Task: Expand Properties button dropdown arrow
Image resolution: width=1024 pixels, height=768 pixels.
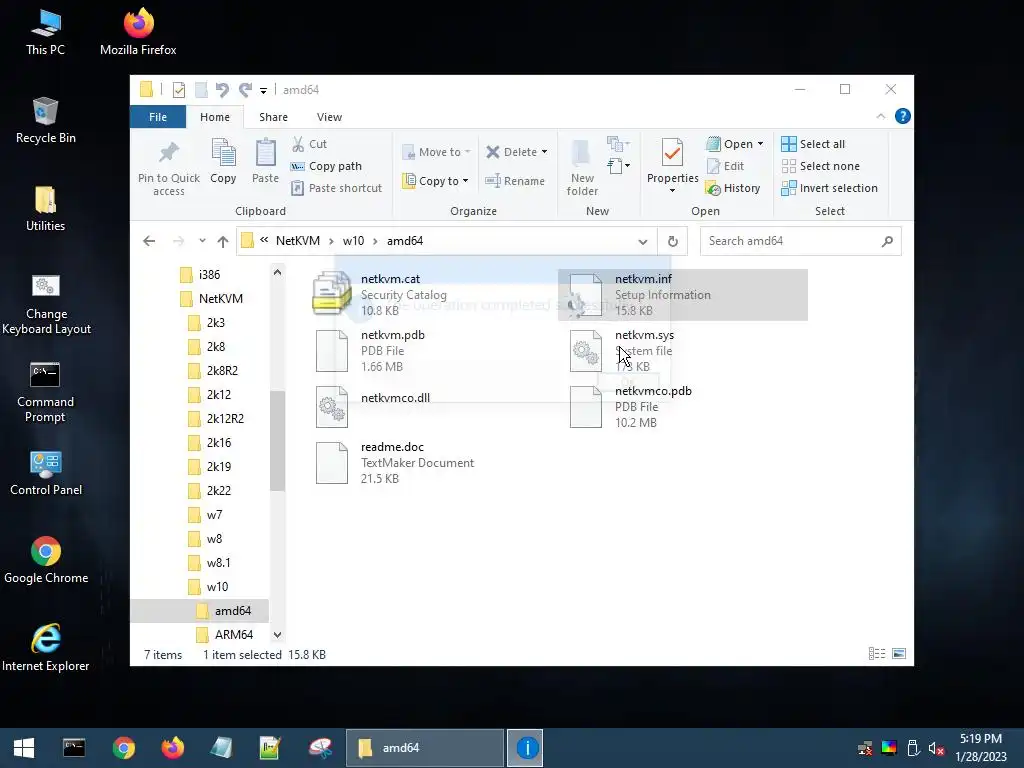Action: tap(672, 191)
